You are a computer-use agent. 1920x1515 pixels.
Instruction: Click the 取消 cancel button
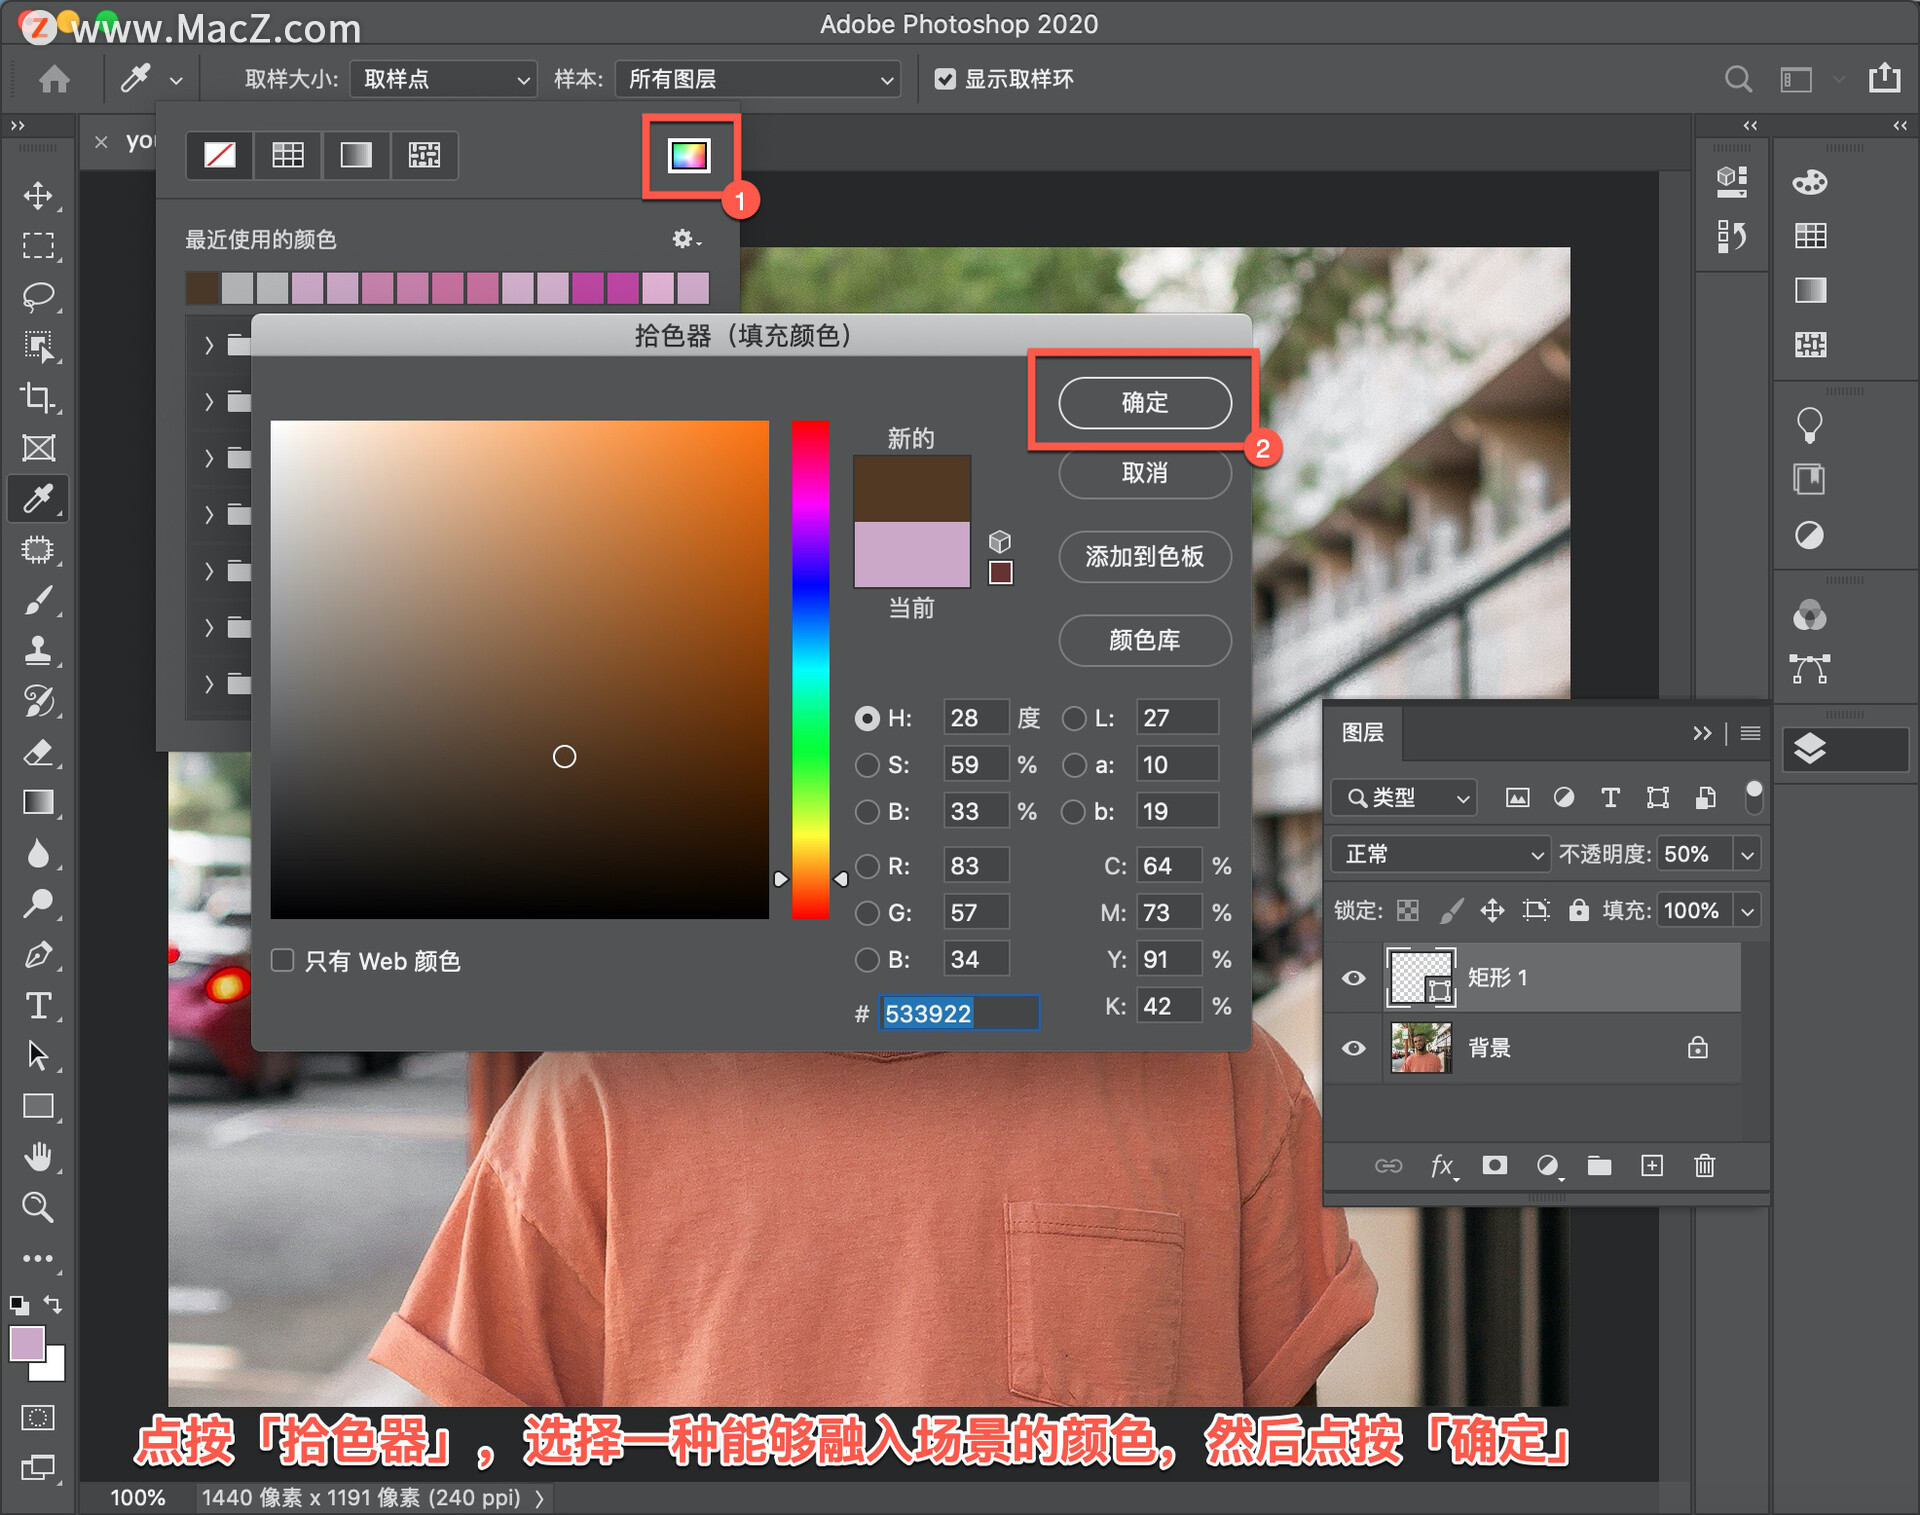pyautogui.click(x=1145, y=473)
